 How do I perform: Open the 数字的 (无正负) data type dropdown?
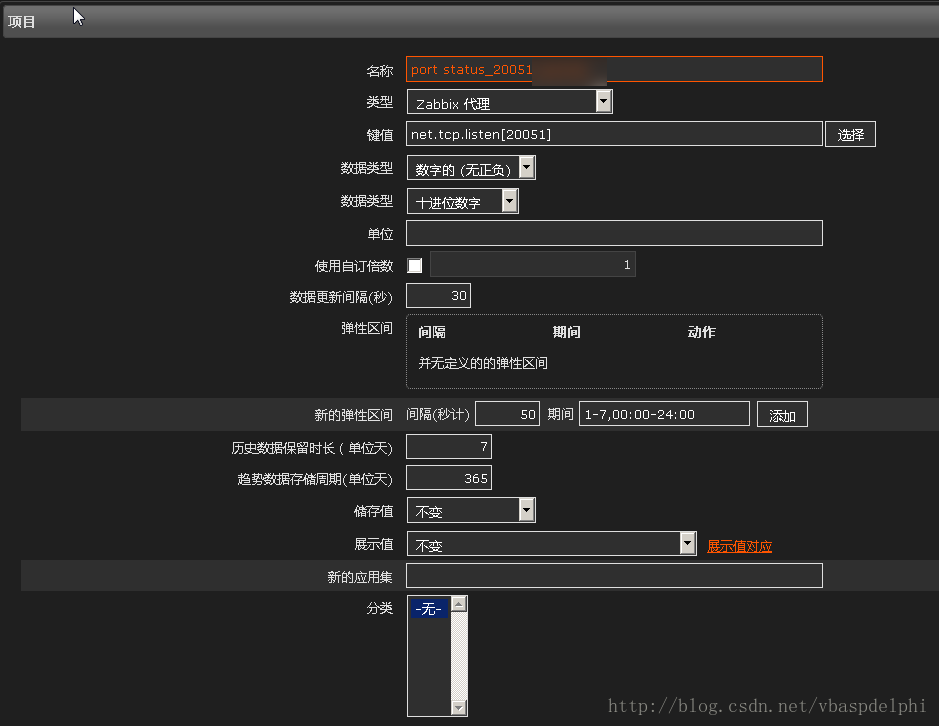471,168
